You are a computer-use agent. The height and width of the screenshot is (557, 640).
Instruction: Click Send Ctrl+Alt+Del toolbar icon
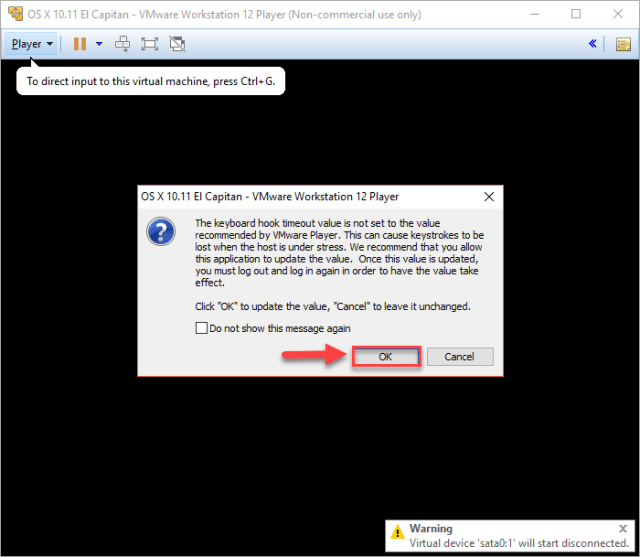coord(122,44)
